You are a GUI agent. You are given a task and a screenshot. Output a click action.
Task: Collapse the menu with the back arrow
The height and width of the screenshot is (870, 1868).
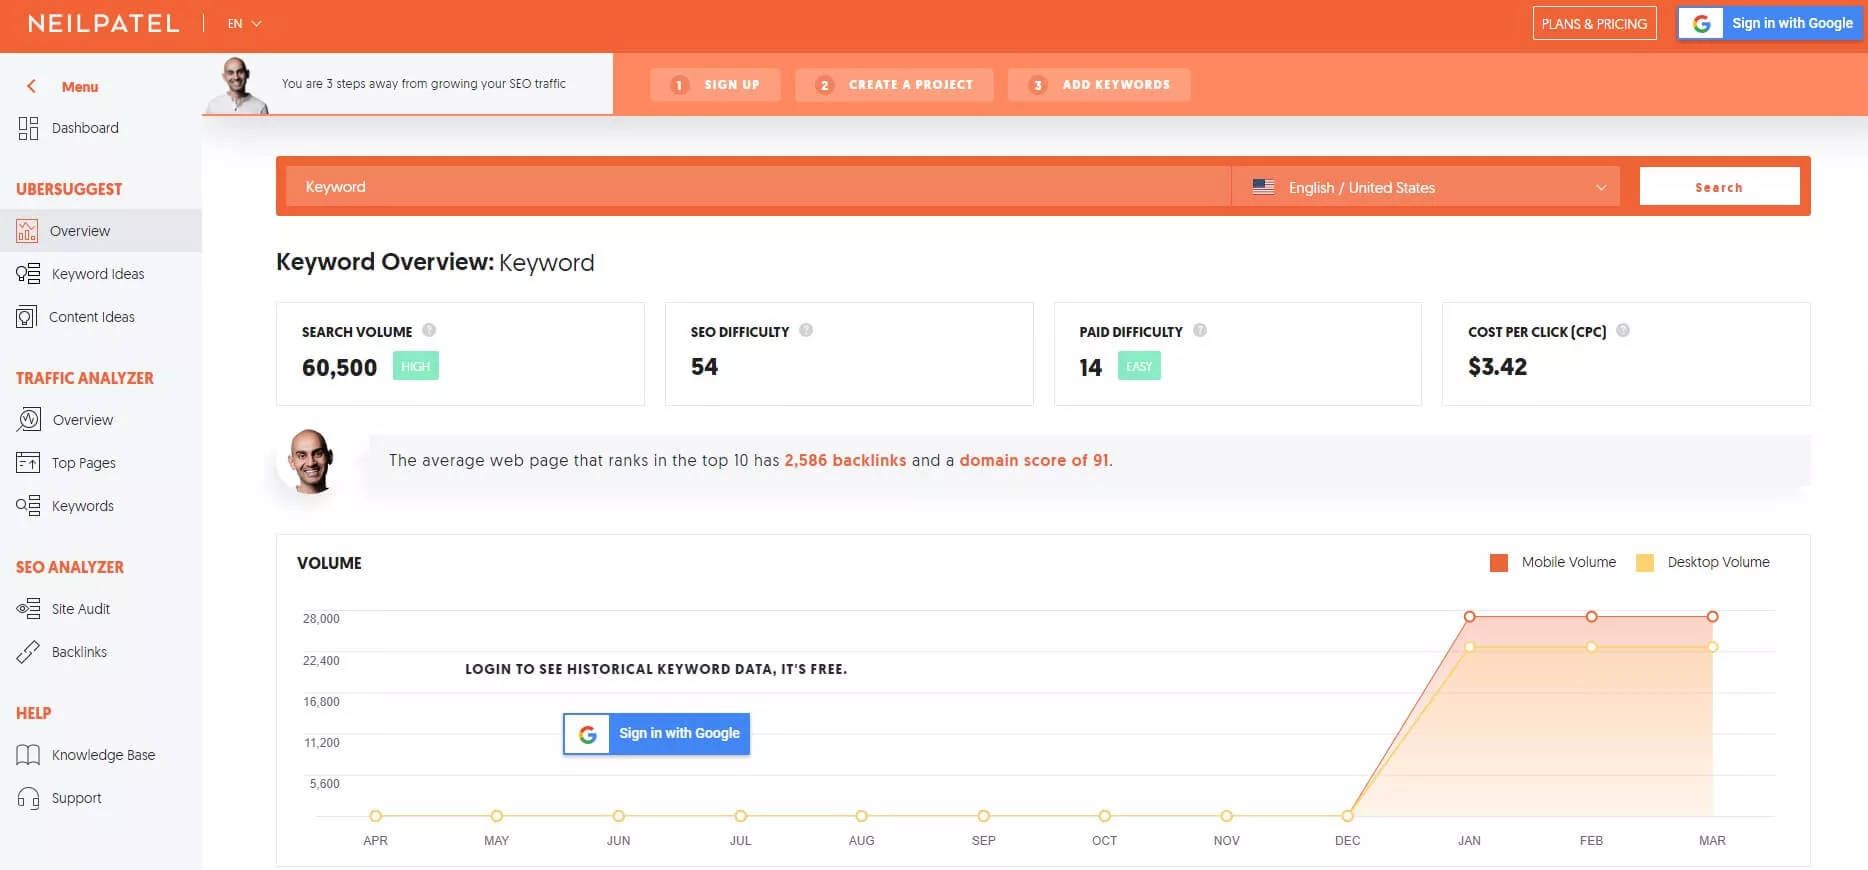[x=31, y=86]
